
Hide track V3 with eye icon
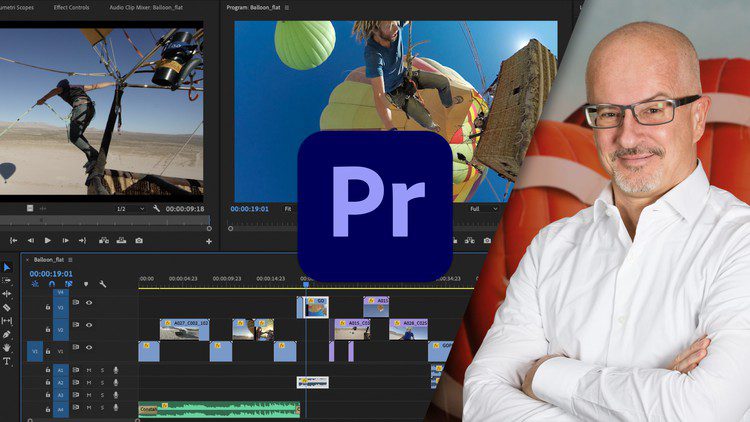click(89, 302)
